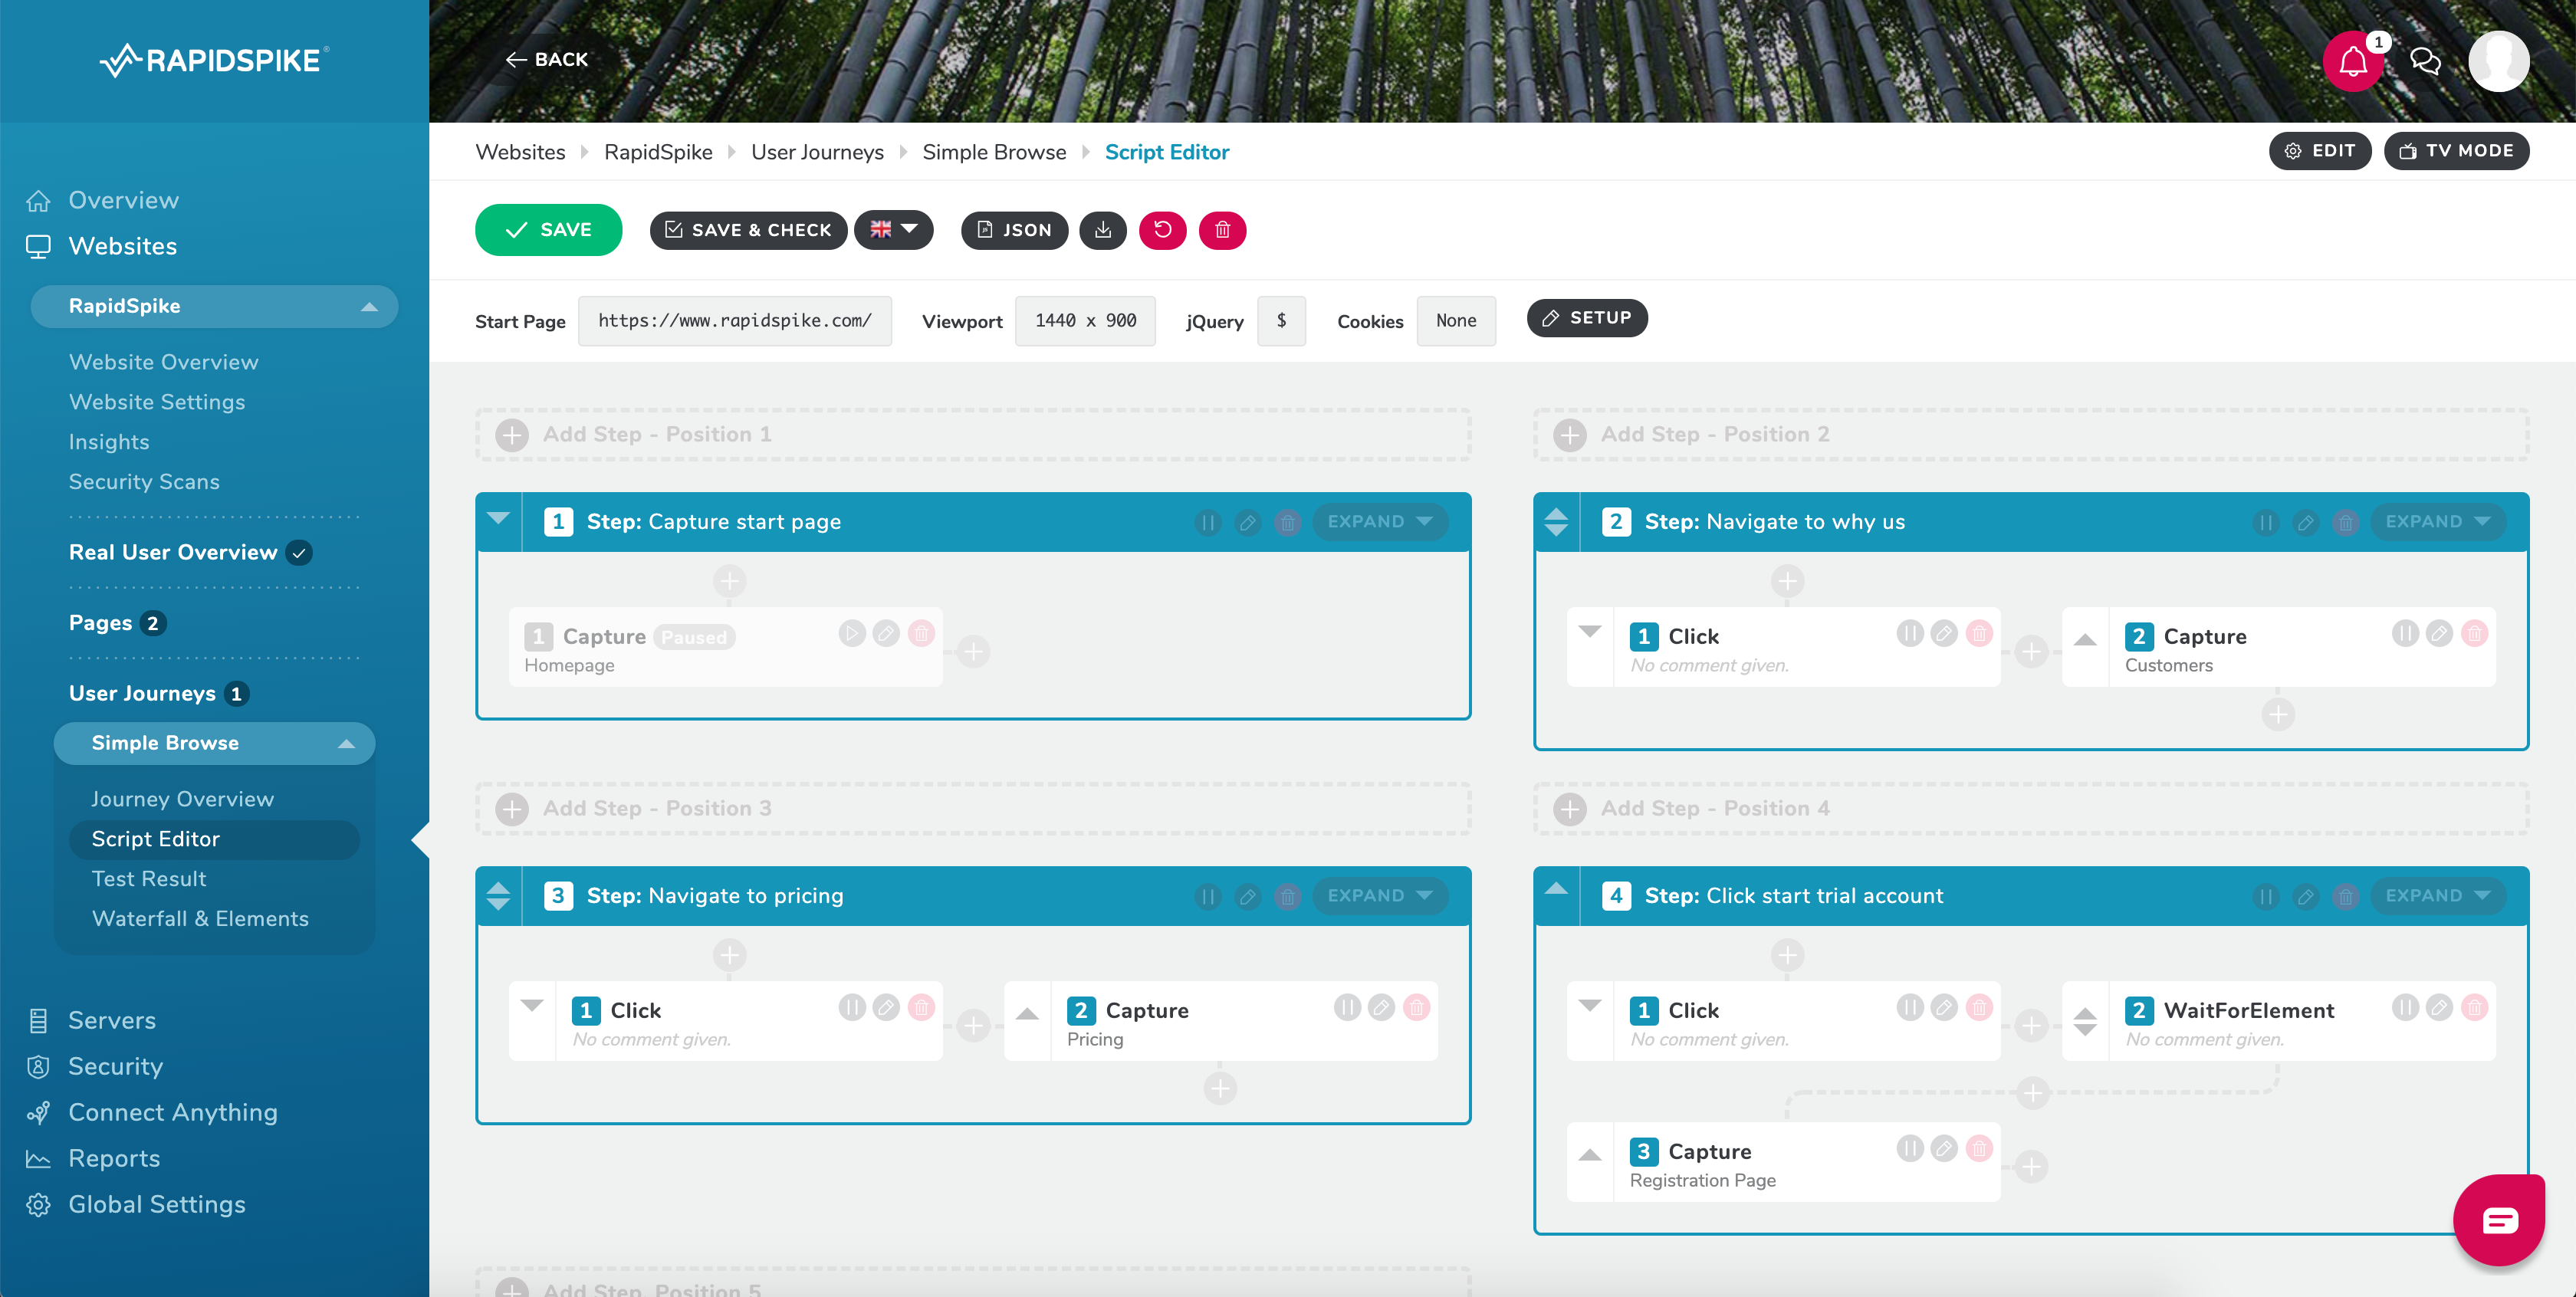This screenshot has height=1297, width=2576.
Task: Edit the Capture start page step
Action: tap(1247, 522)
